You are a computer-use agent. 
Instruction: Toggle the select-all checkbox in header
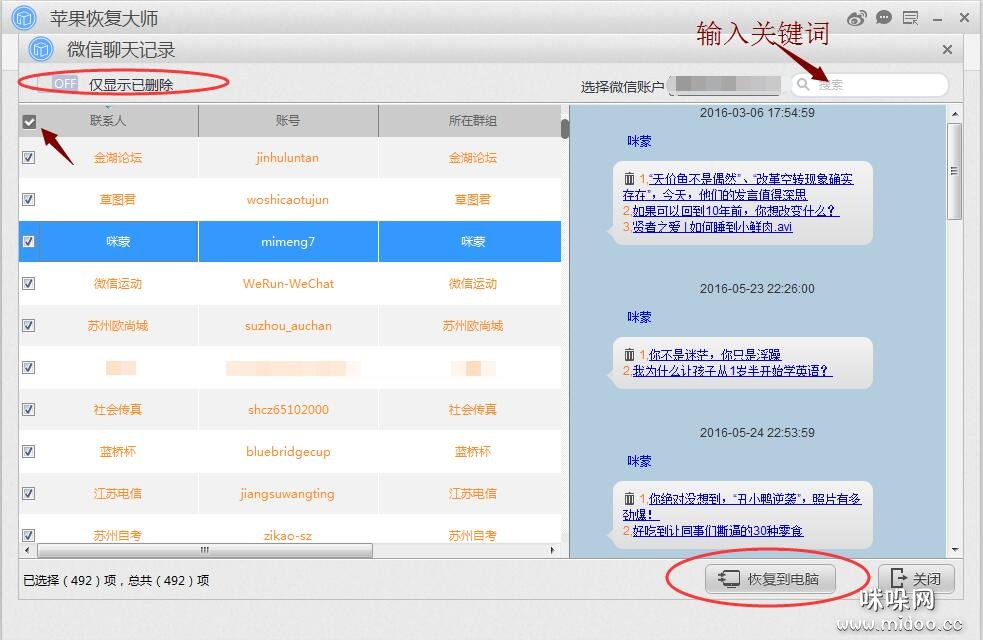click(x=29, y=122)
